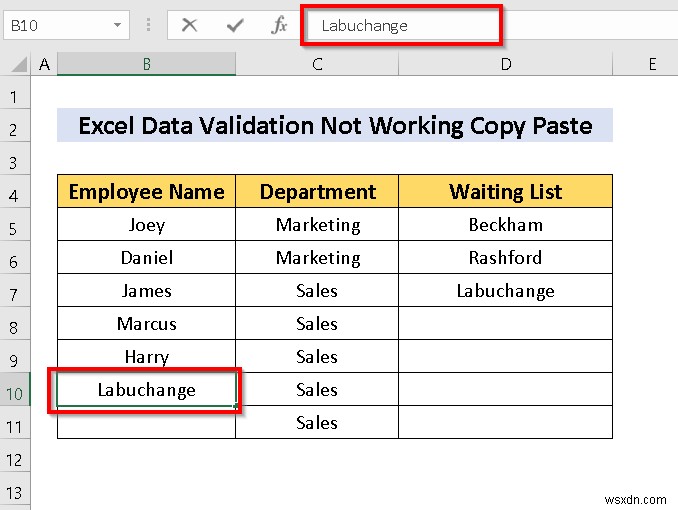Select 'Beckham' in Waiting List
Viewport: 678px width, 510px height.
coord(505,224)
